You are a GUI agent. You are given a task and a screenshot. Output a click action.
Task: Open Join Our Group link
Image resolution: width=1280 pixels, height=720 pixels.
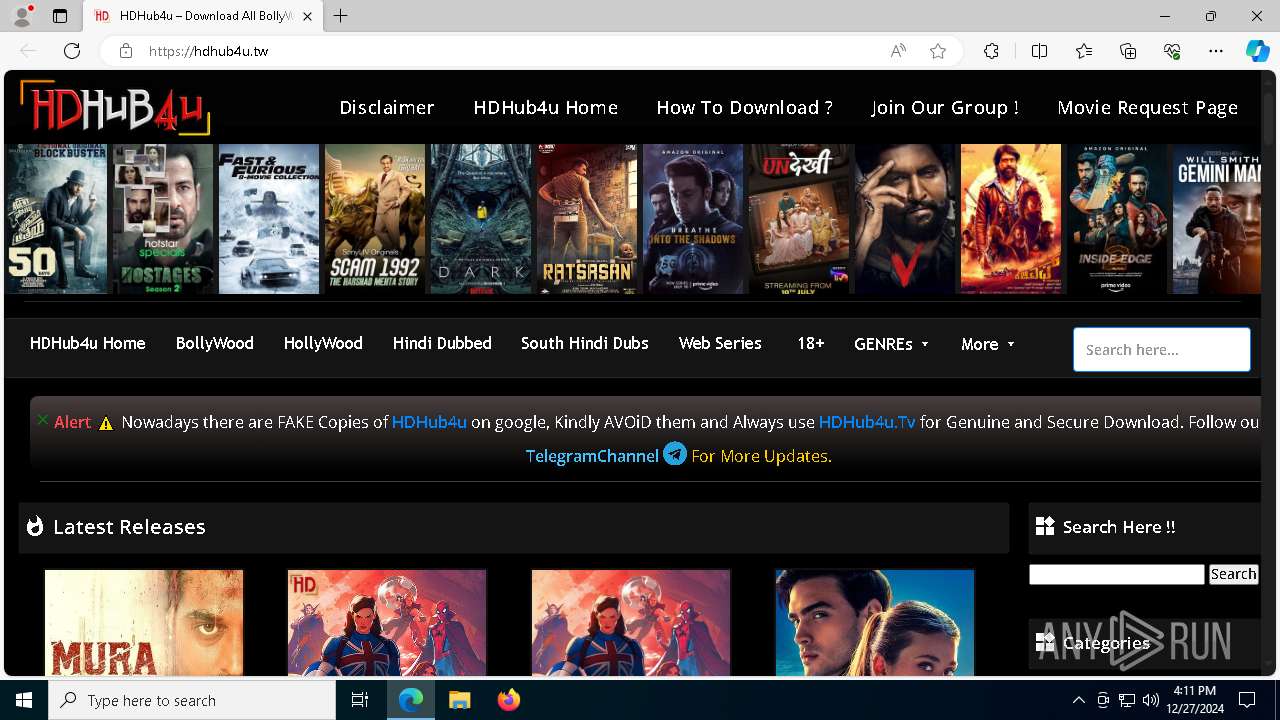point(945,107)
